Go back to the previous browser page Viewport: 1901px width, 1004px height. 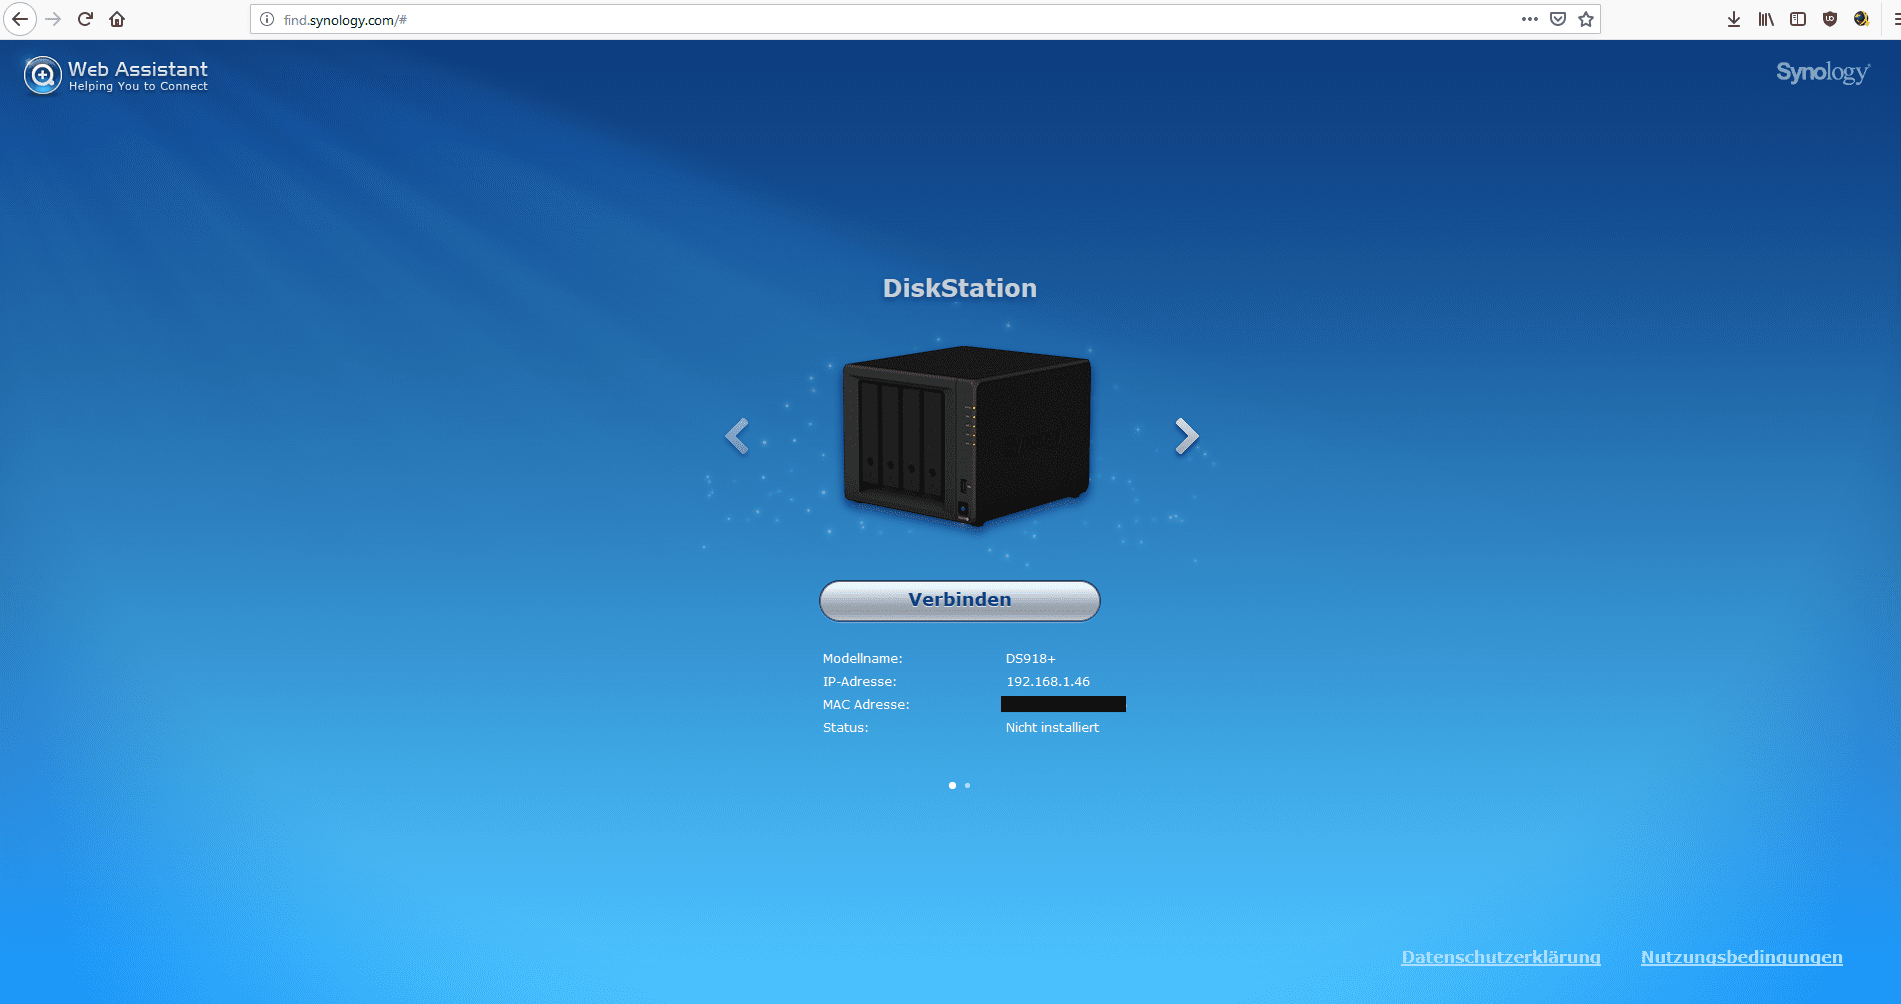pyautogui.click(x=20, y=19)
